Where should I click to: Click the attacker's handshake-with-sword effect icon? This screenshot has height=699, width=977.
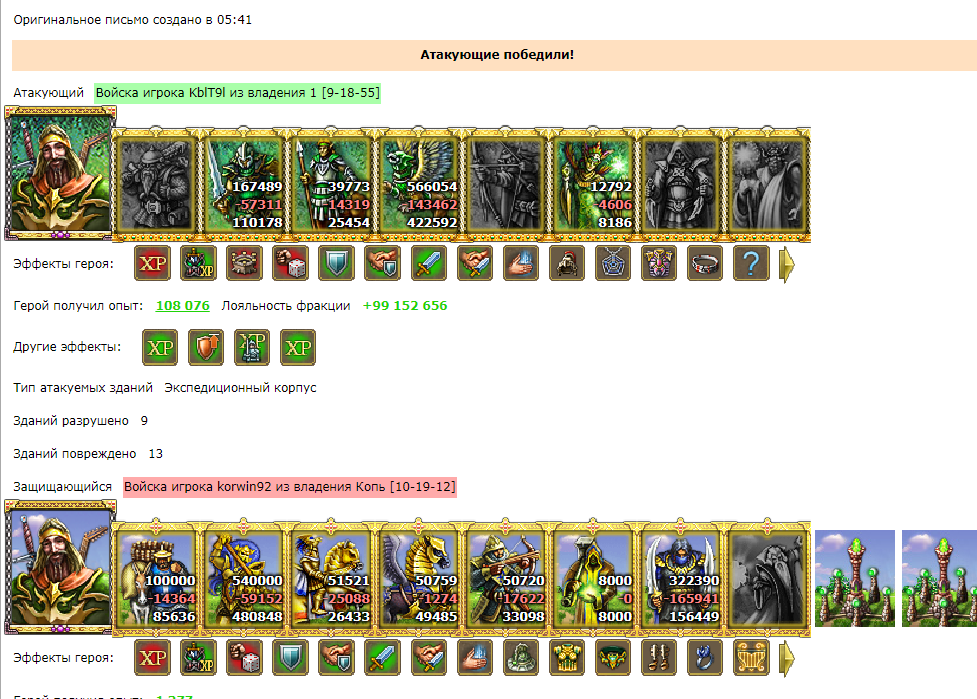475,264
